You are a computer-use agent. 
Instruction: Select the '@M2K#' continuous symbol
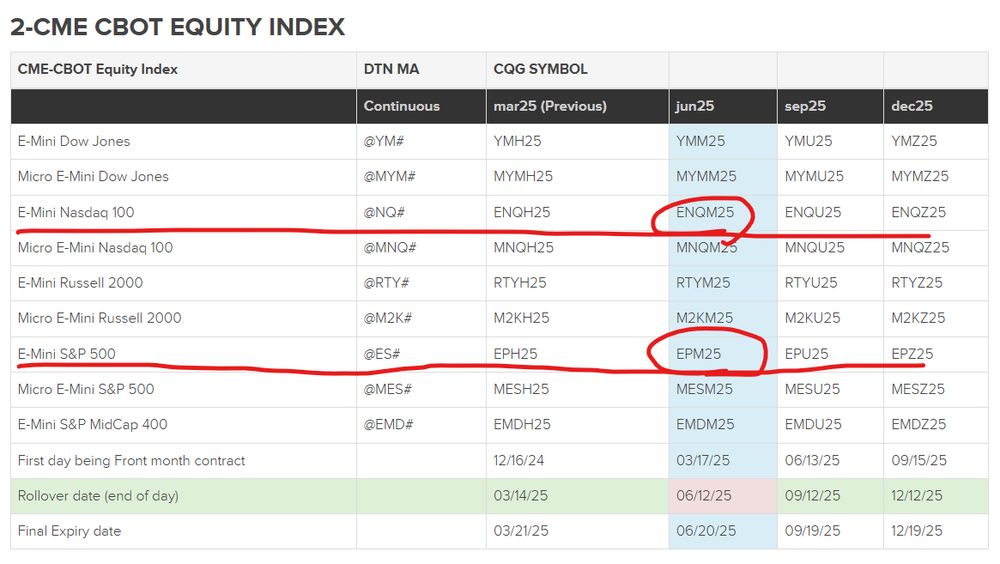[x=388, y=318]
